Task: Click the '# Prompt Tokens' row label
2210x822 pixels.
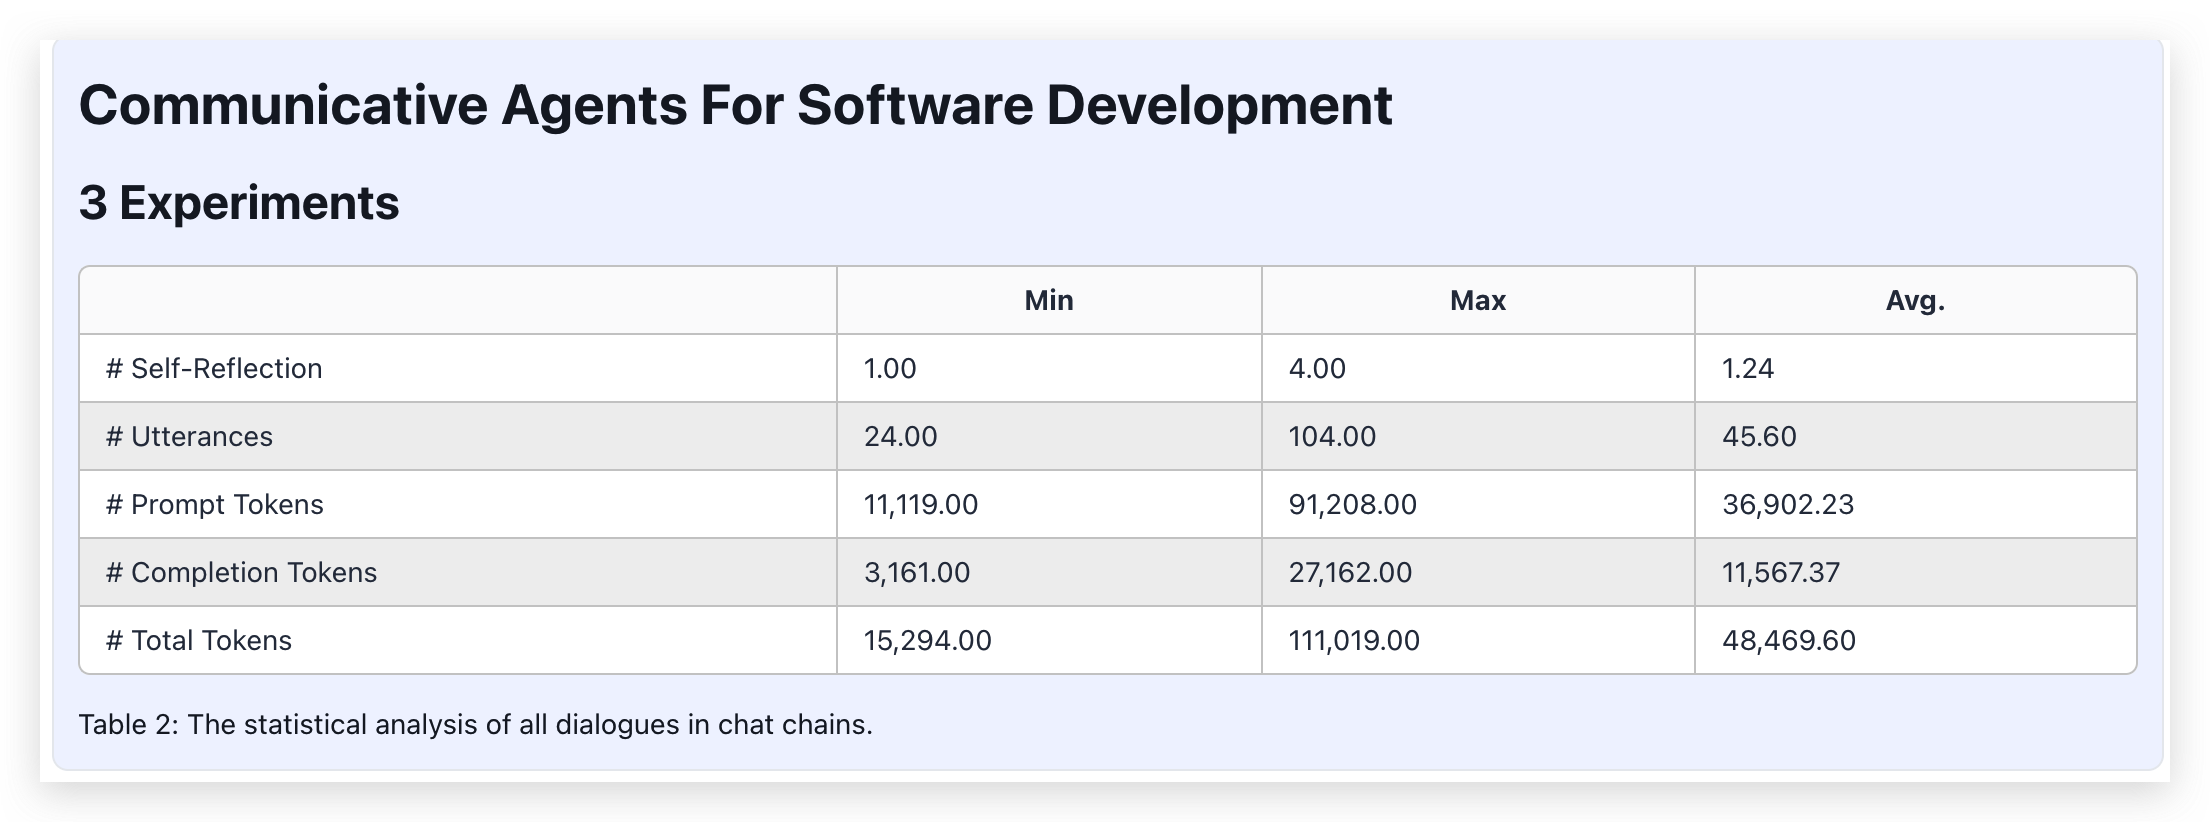Action: 215,504
